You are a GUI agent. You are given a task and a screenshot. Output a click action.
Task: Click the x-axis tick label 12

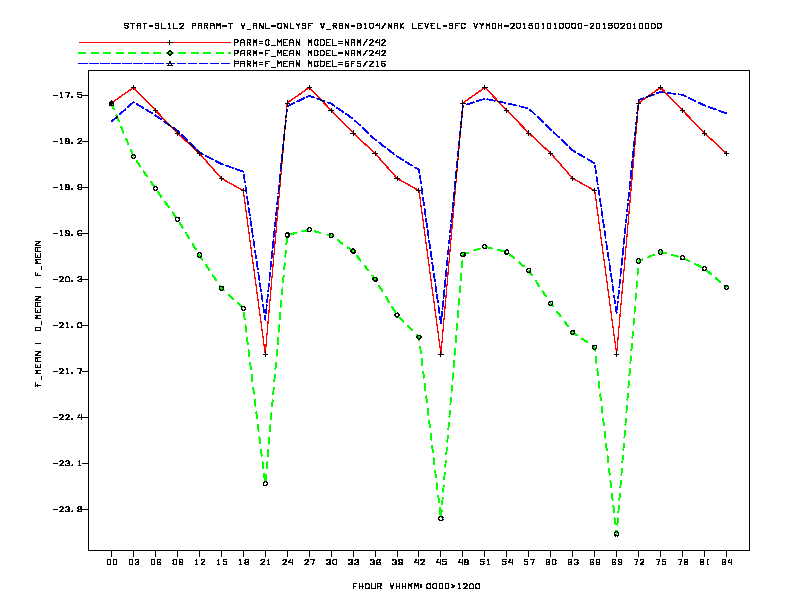tap(200, 562)
